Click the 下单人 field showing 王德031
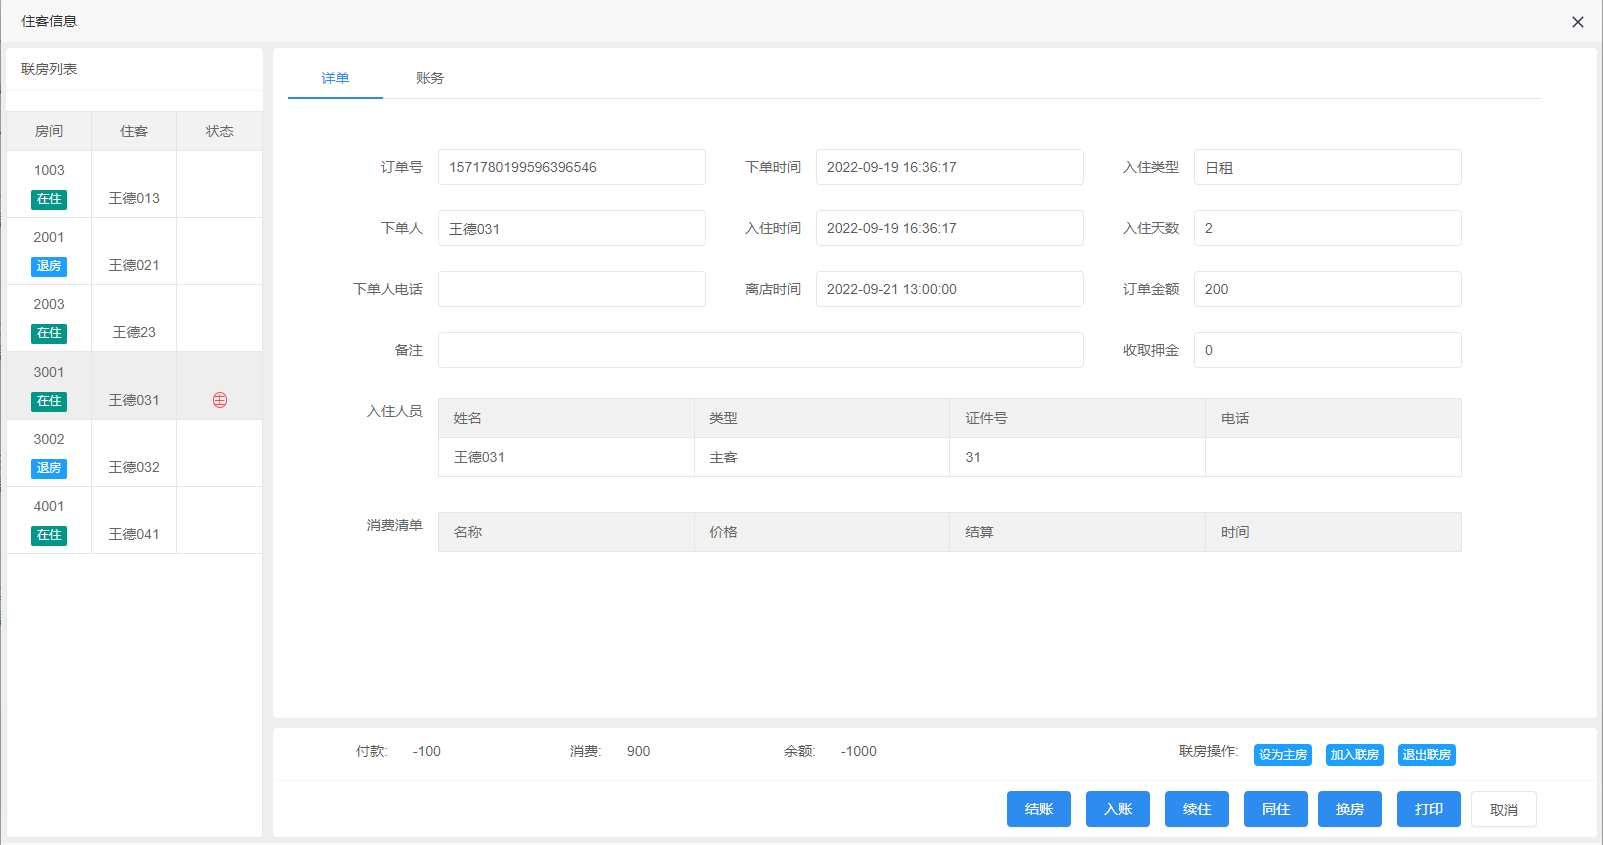1603x845 pixels. (x=572, y=228)
